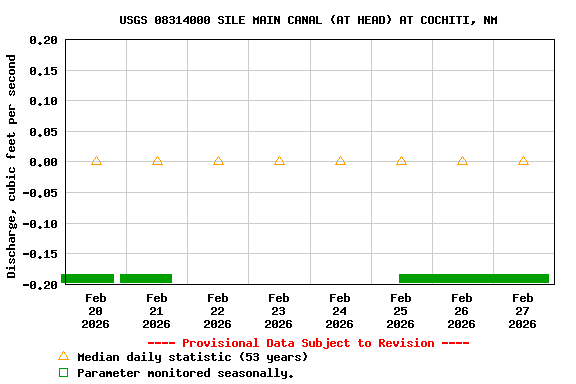Click the Parameter monitored seasonally legend text

click(x=186, y=373)
